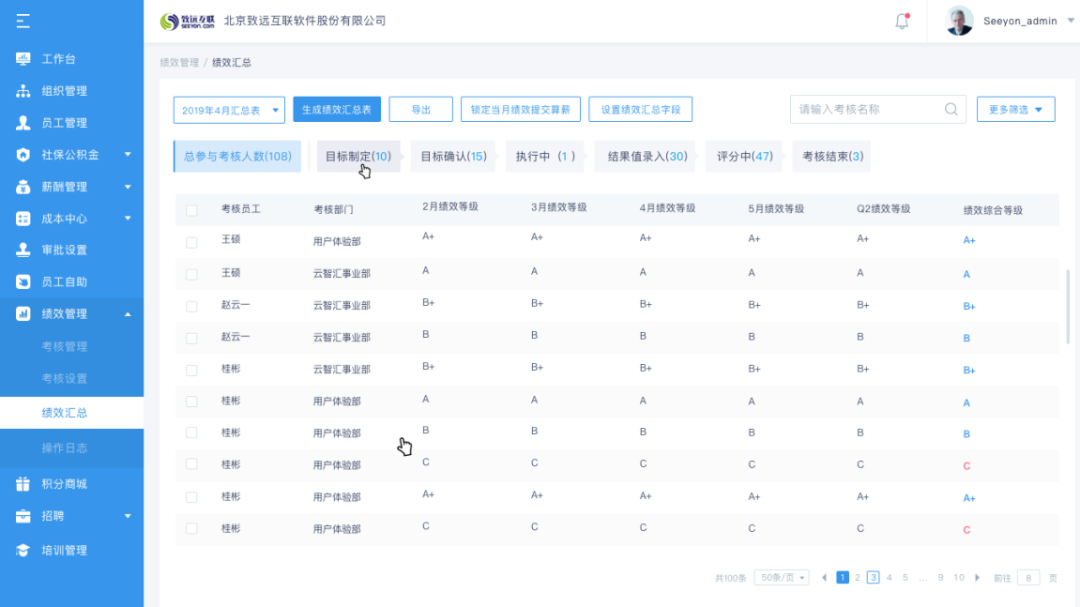Expand the 薪酬管理 submenu arrow
This screenshot has width=1080, height=607.
pyautogui.click(x=127, y=187)
